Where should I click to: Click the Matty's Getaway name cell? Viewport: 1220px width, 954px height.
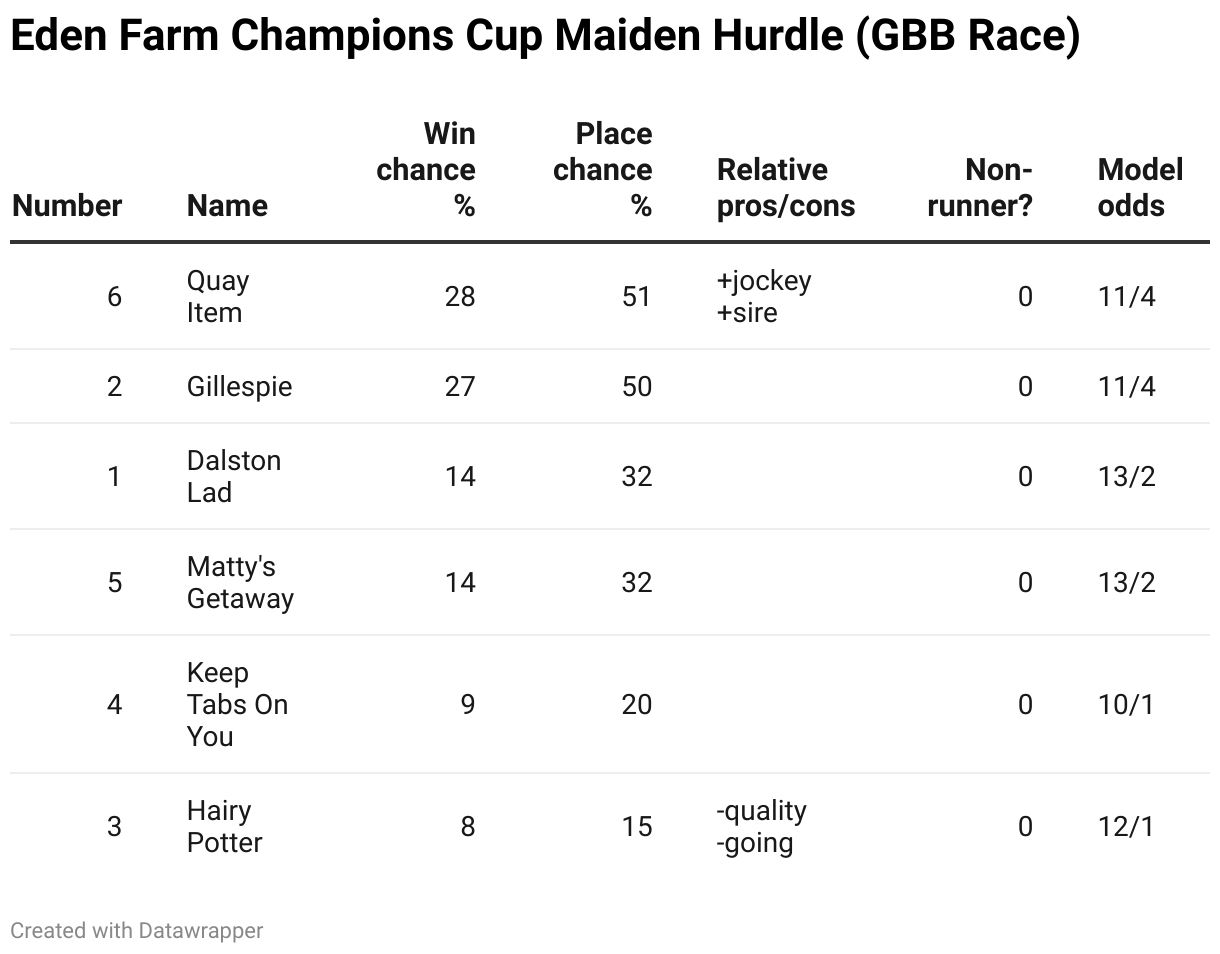click(240, 582)
